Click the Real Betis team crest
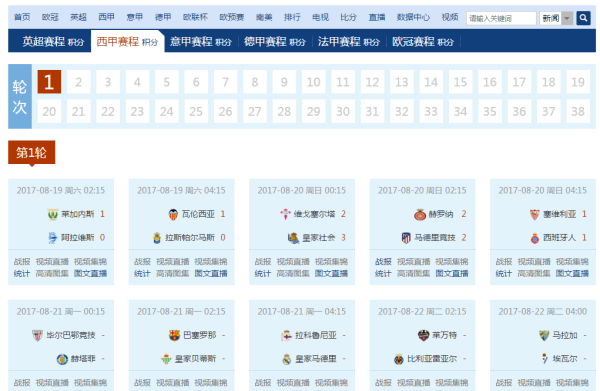The image size is (600, 391). pyautogui.click(x=166, y=359)
